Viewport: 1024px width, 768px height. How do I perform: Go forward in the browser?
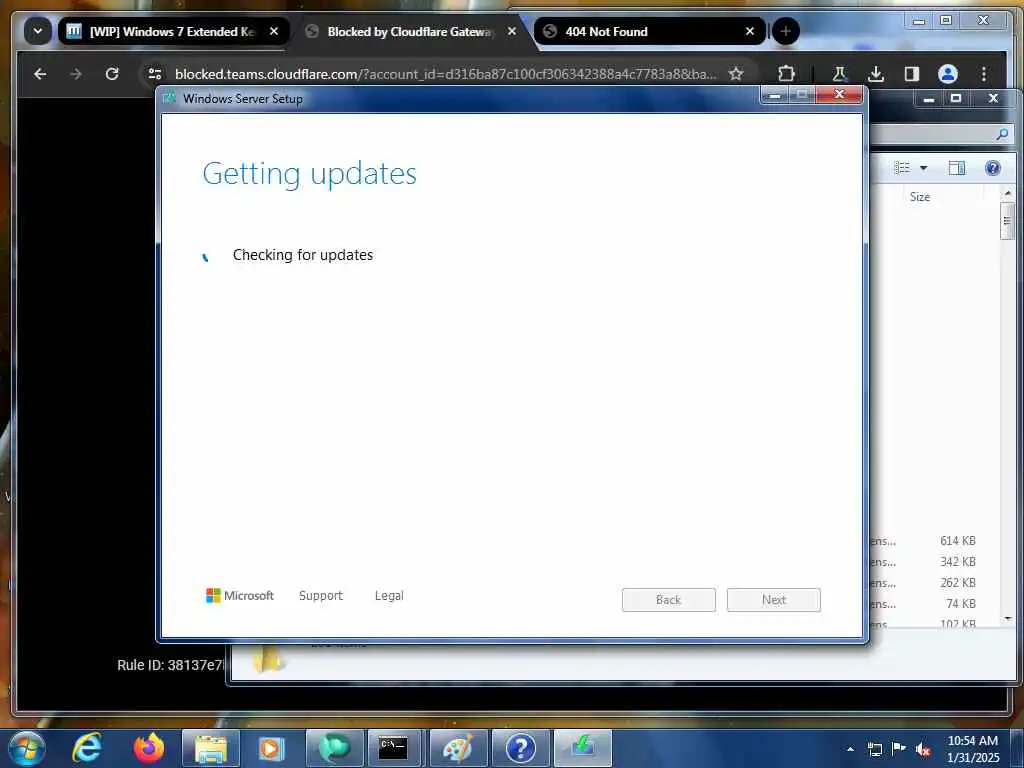pos(76,74)
